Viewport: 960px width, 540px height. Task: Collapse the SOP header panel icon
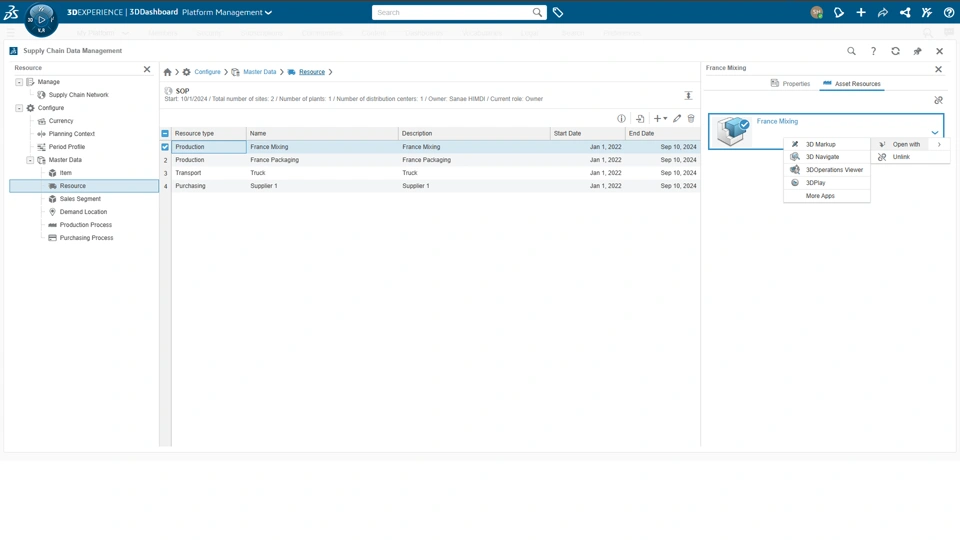coord(688,95)
